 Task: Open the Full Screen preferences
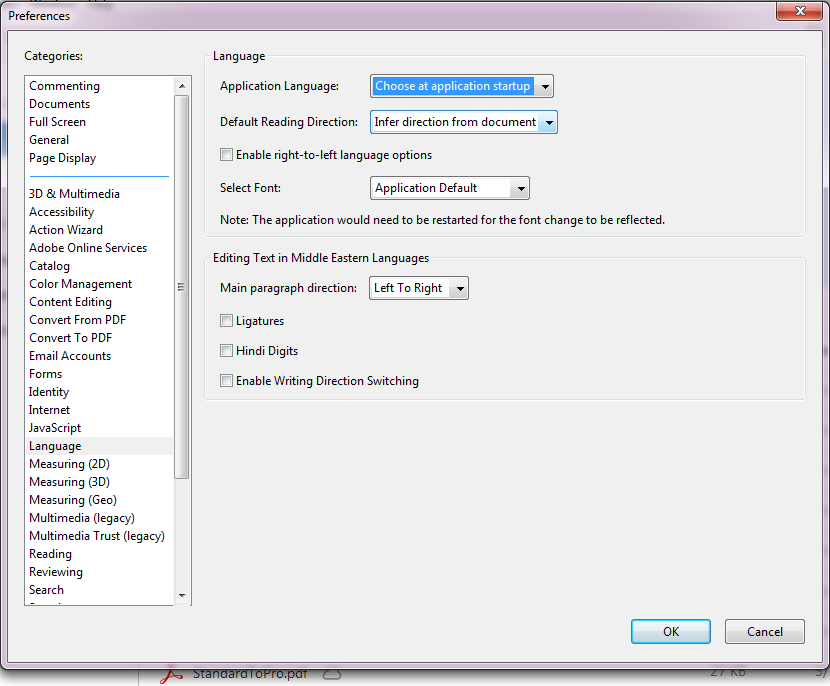[57, 121]
